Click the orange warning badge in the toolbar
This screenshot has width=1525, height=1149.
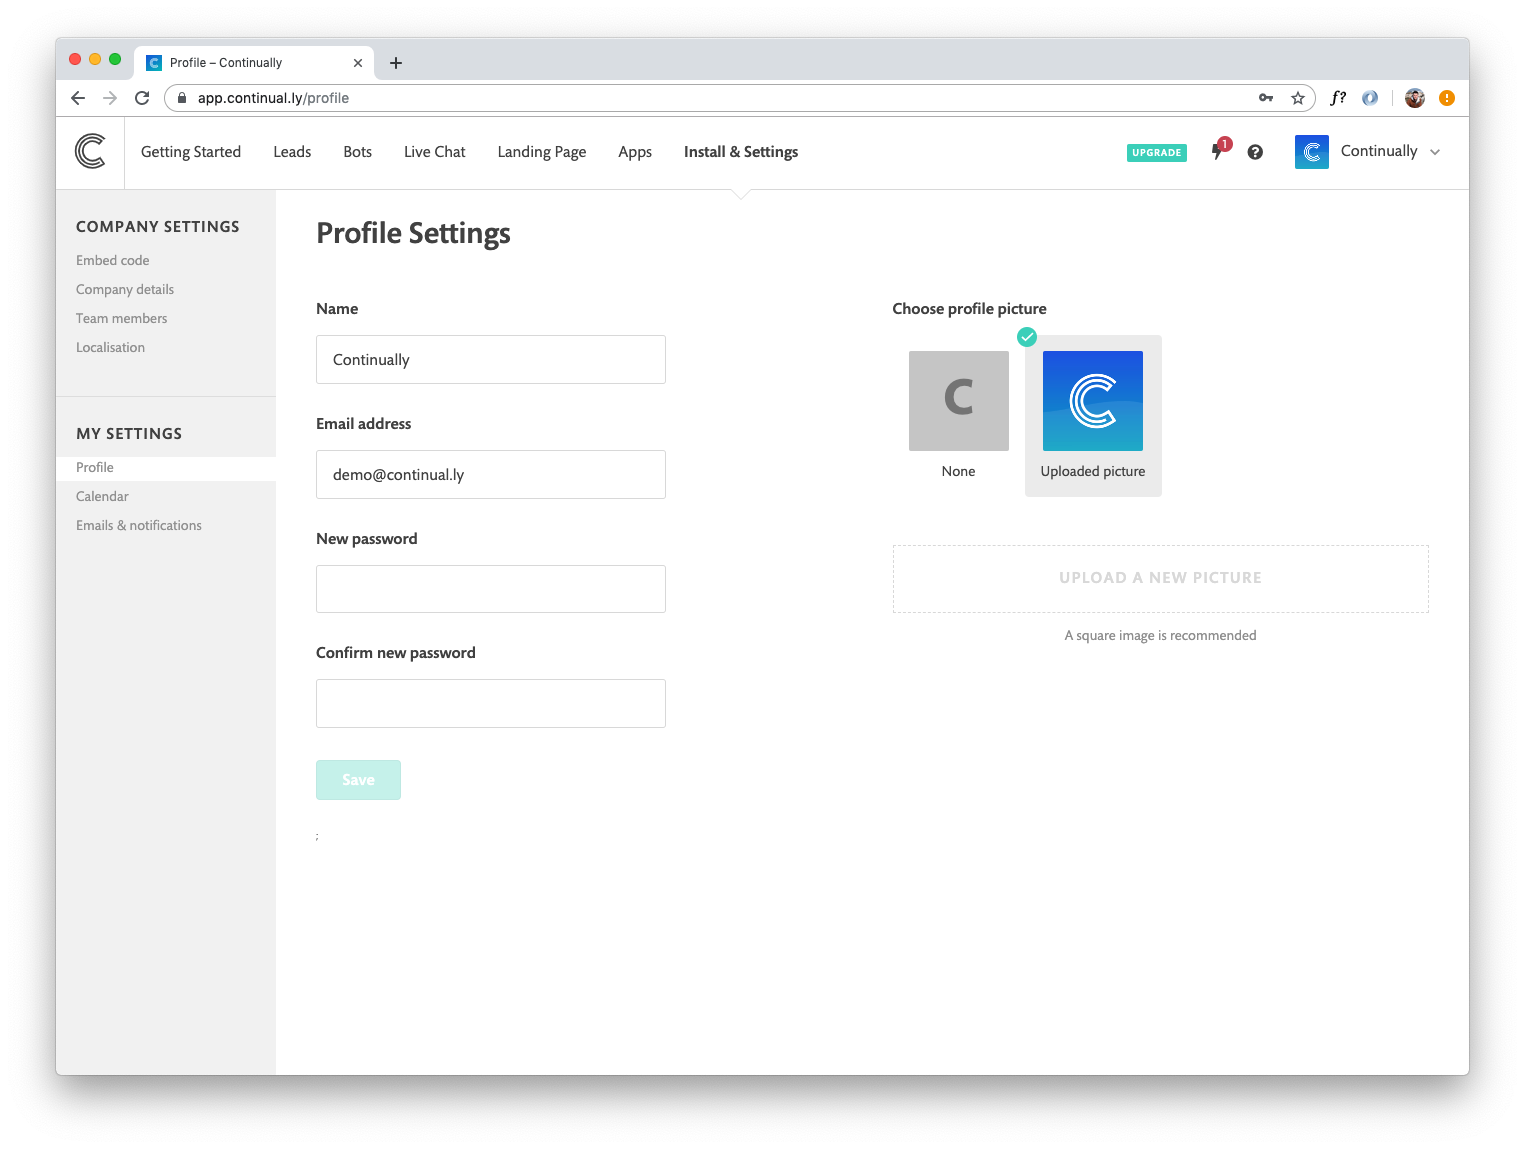pos(1445,97)
